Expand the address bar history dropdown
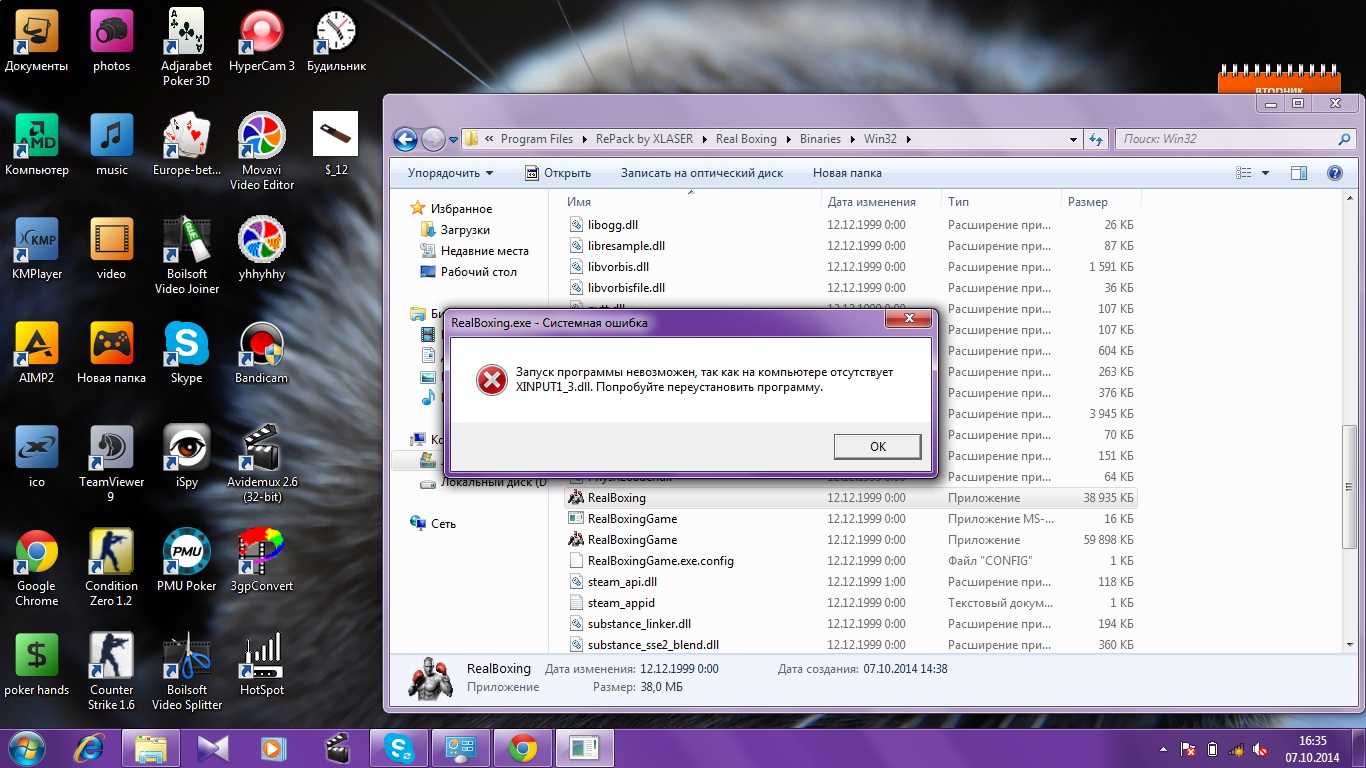1366x768 pixels. [x=1074, y=139]
